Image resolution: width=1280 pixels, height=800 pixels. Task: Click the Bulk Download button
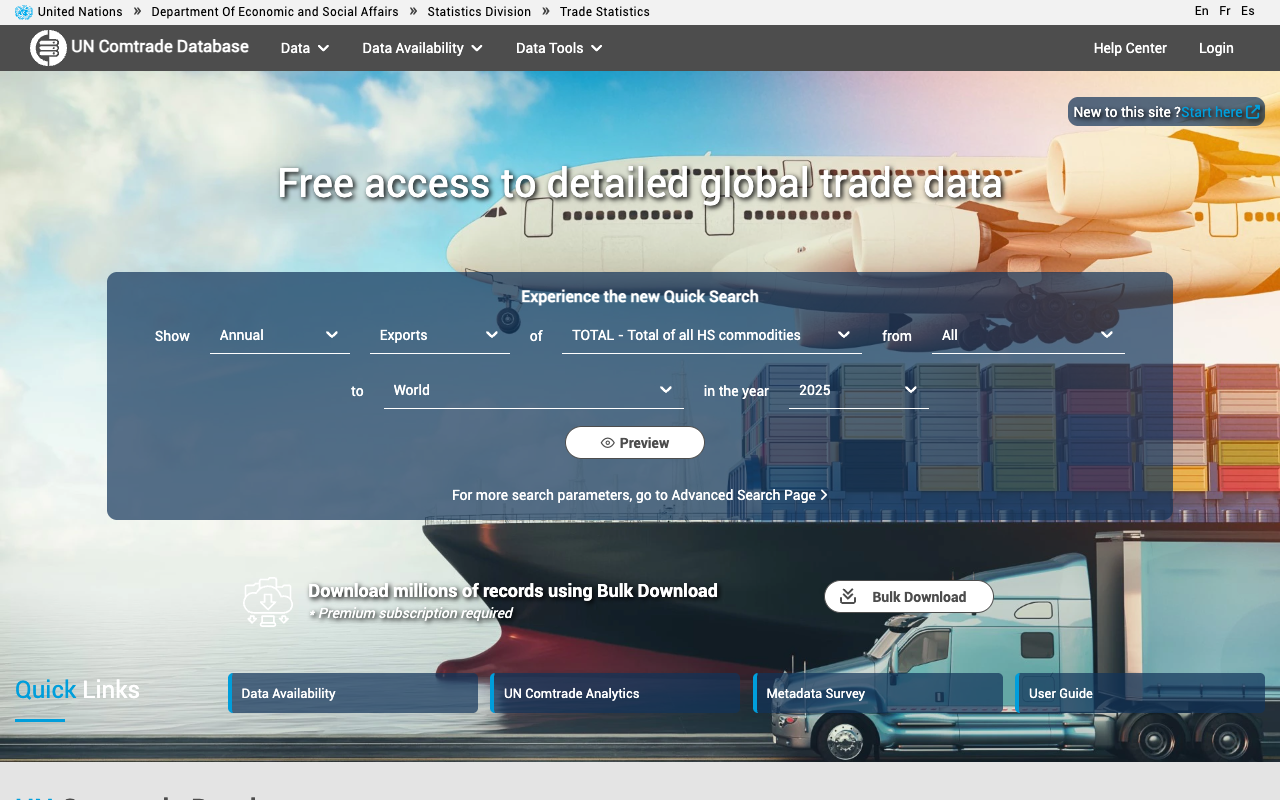coord(908,597)
